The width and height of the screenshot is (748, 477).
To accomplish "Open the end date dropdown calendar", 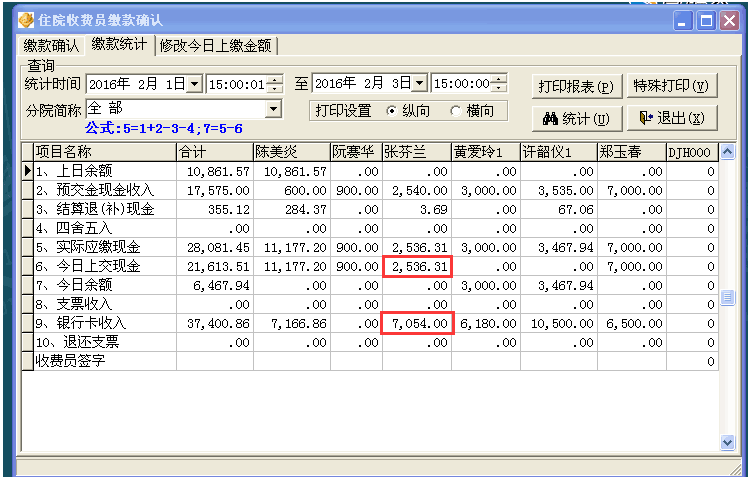I will pos(419,83).
